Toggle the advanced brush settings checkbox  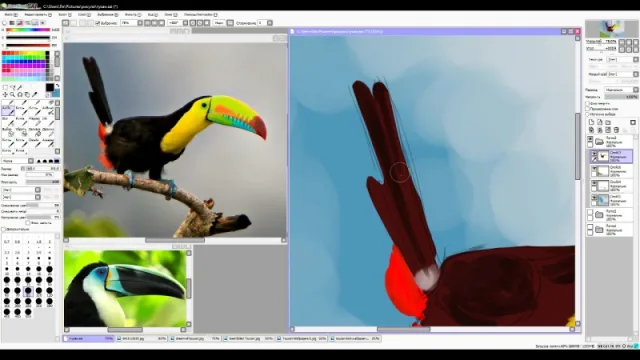(x=3, y=229)
